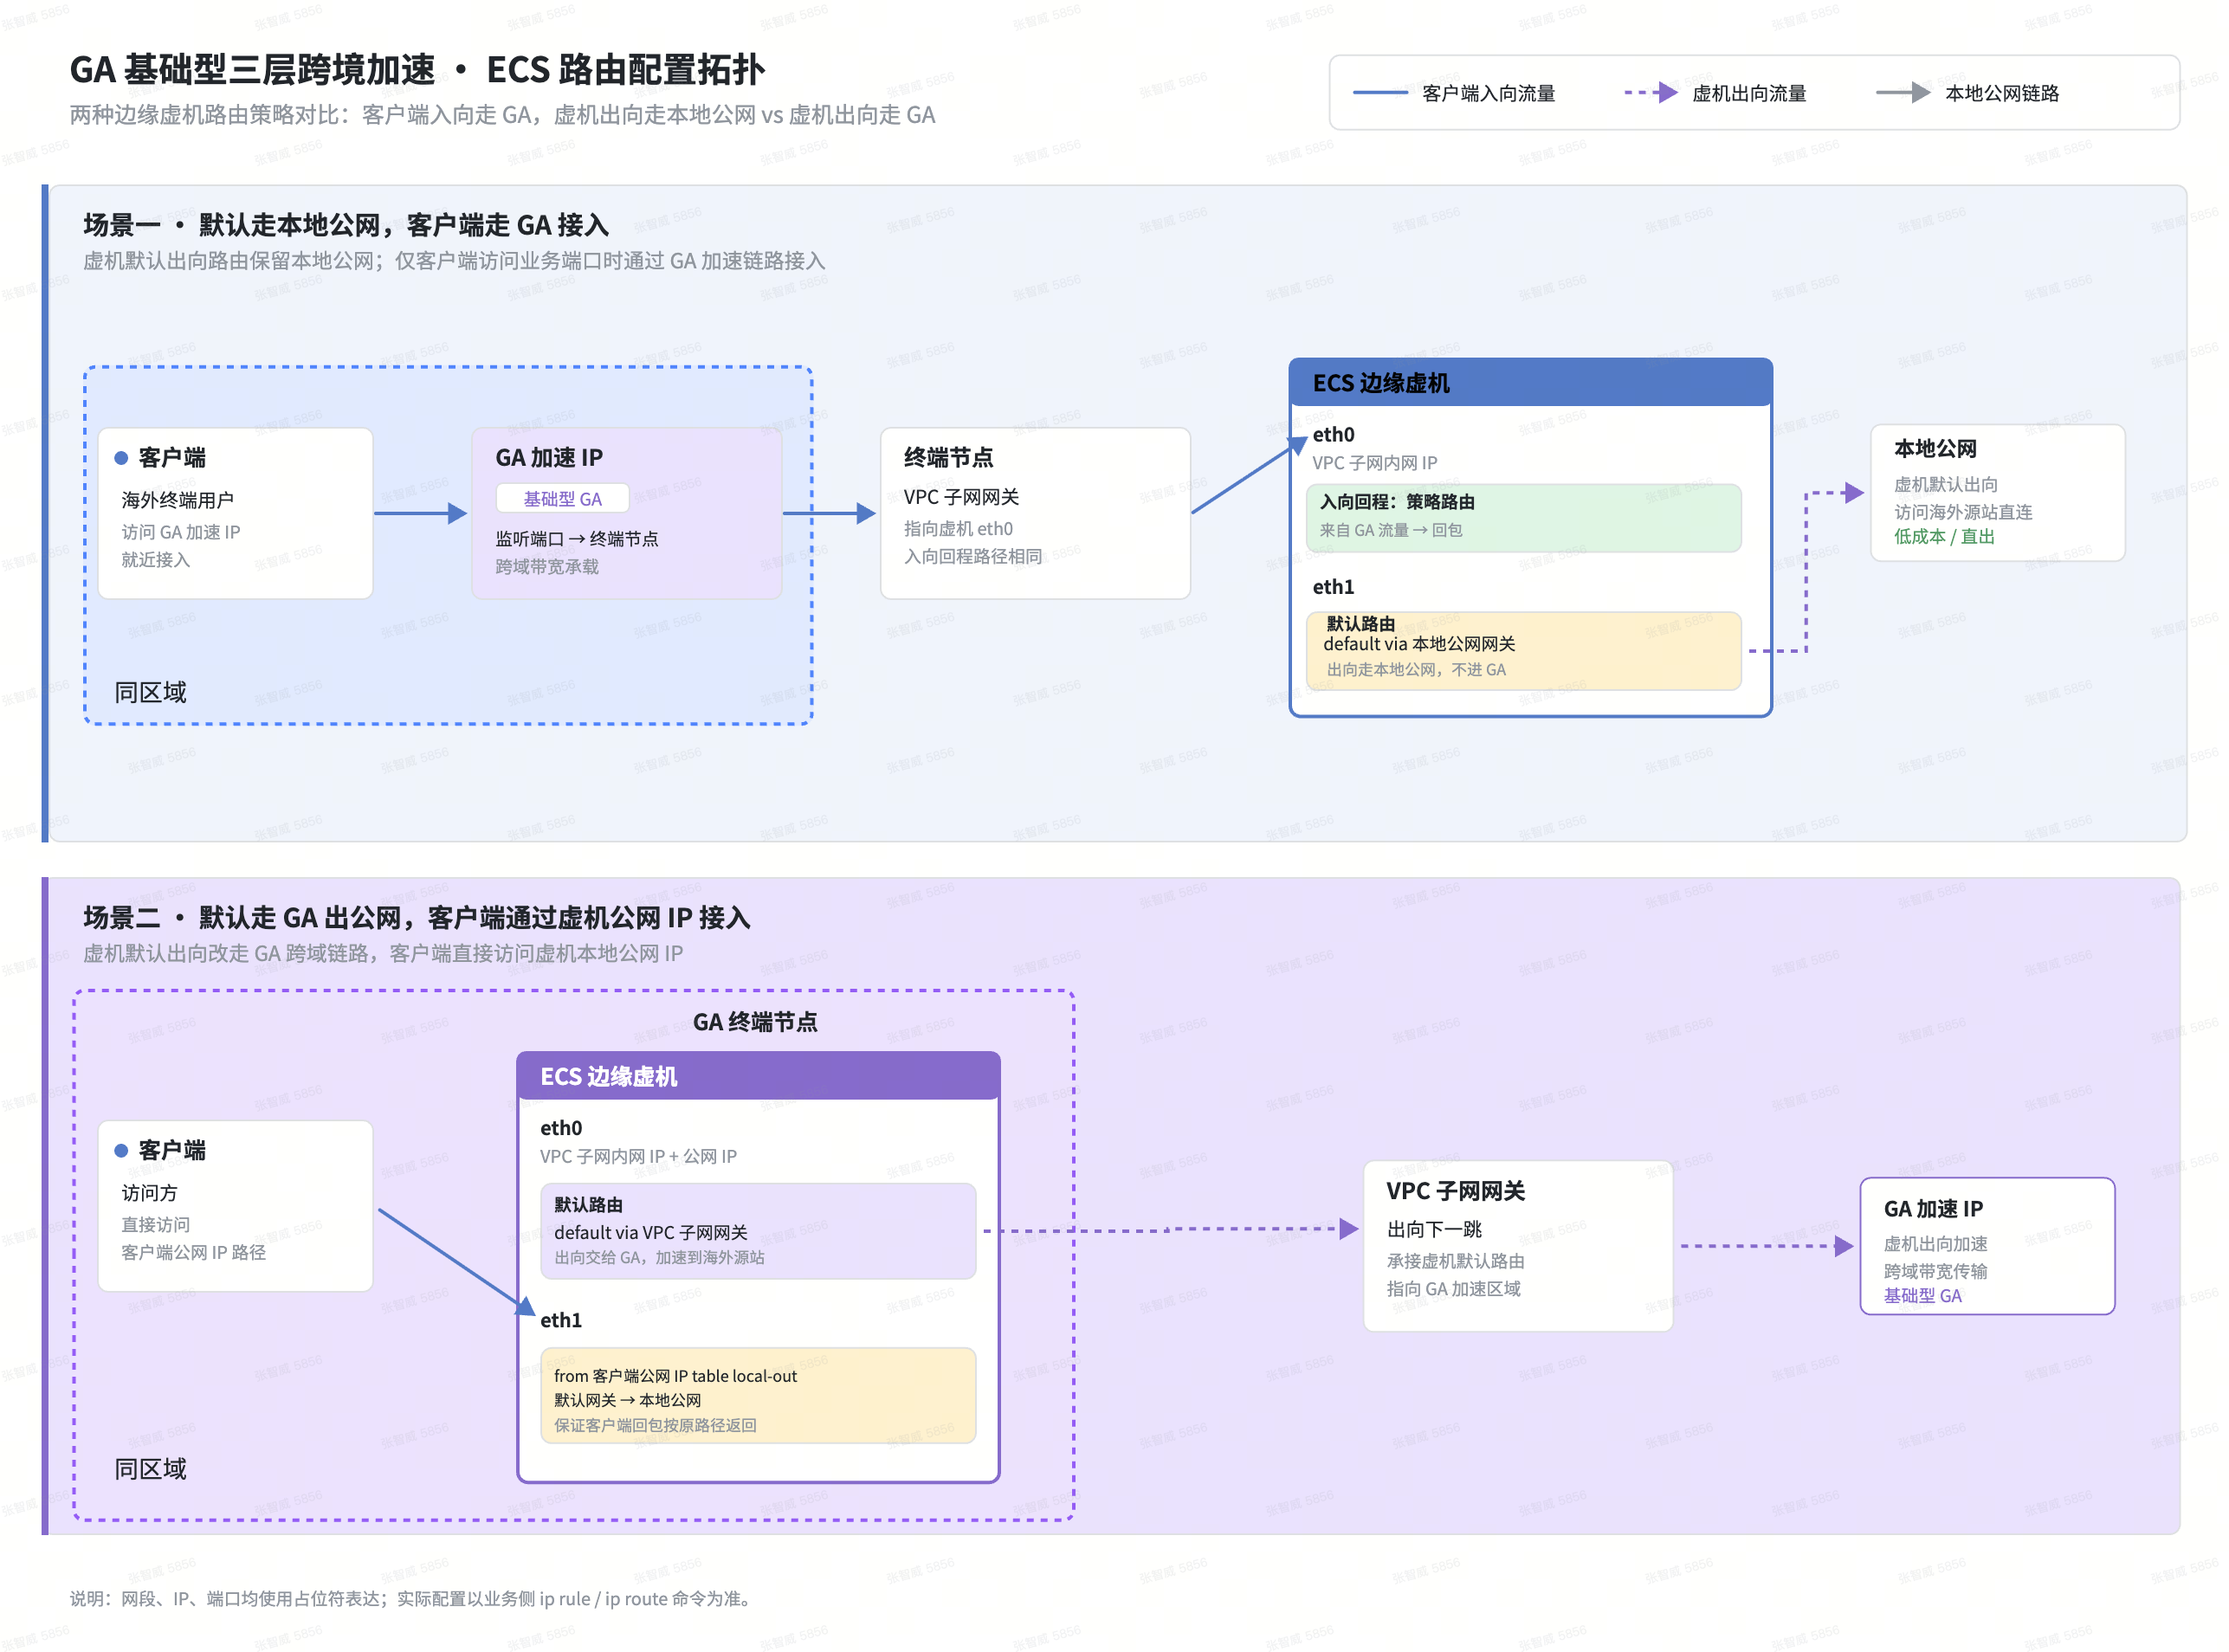Click the 客户端入向流量 legend entry
Image resolution: width=2229 pixels, height=1652 pixels.
1455,93
